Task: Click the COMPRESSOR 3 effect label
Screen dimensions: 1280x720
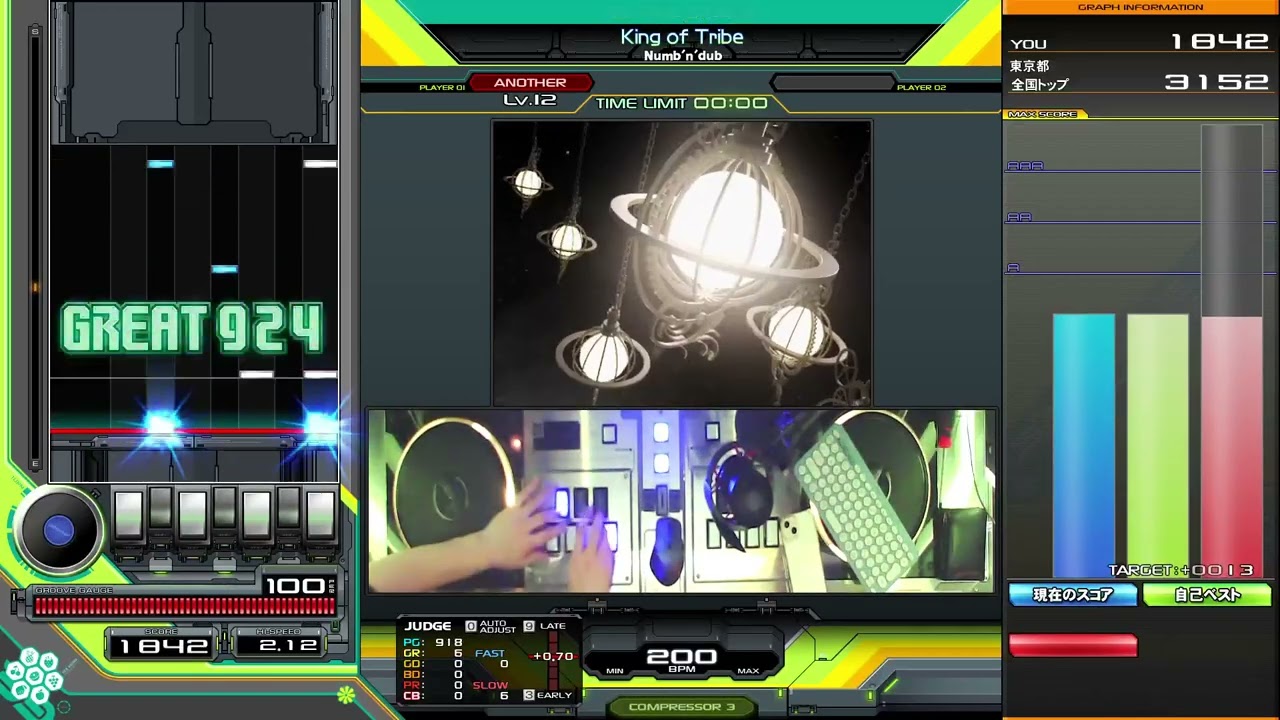Action: (682, 707)
